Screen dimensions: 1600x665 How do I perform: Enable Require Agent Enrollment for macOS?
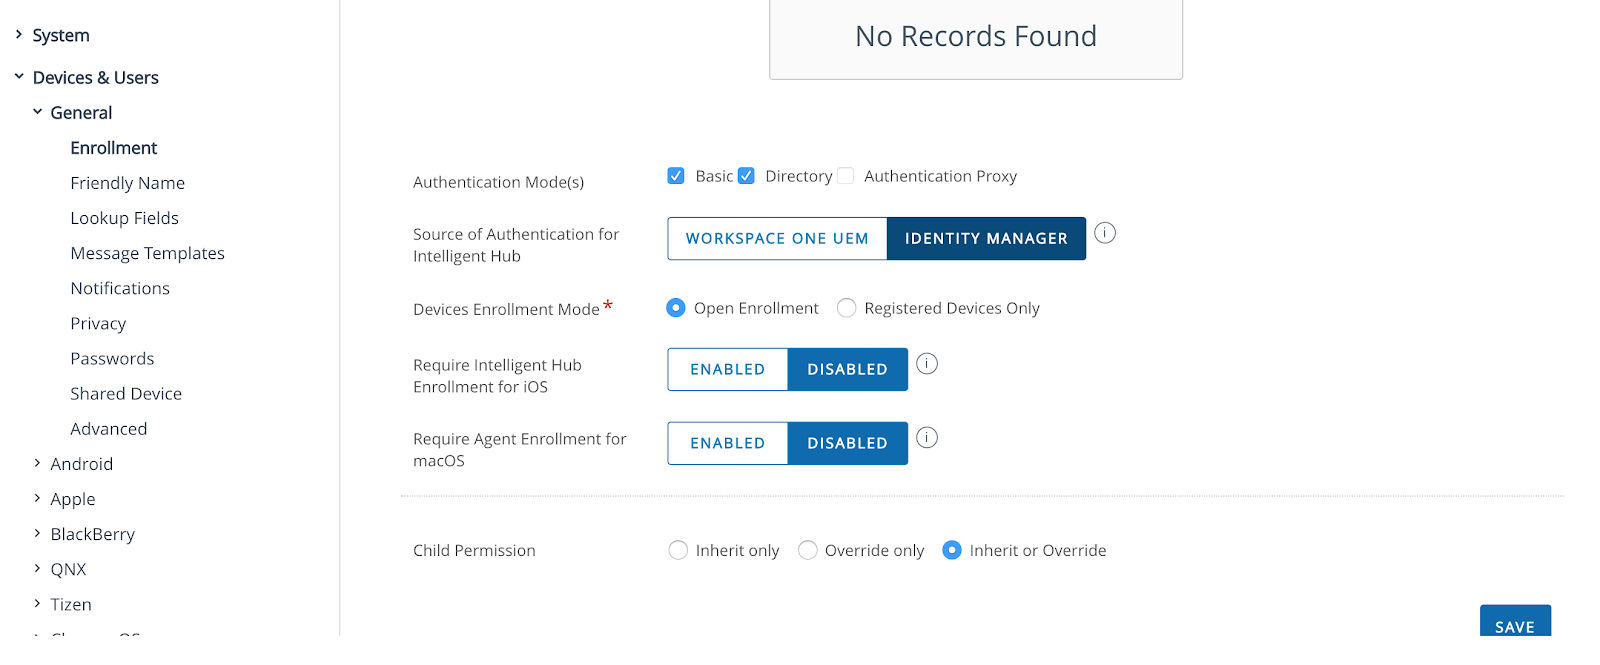point(727,443)
